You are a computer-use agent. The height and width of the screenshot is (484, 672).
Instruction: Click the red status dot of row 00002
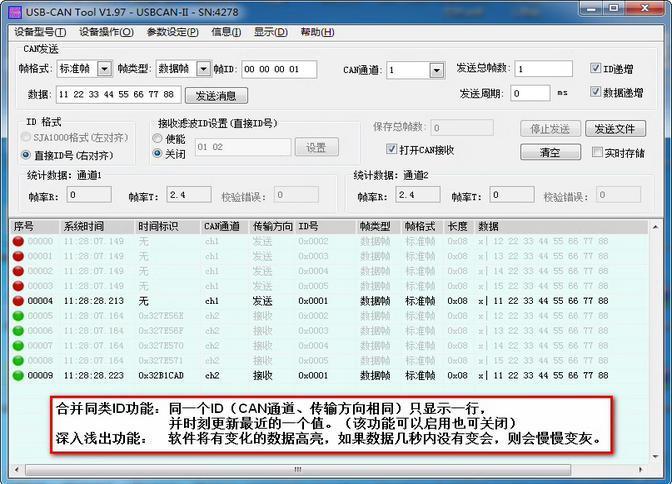pos(18,271)
